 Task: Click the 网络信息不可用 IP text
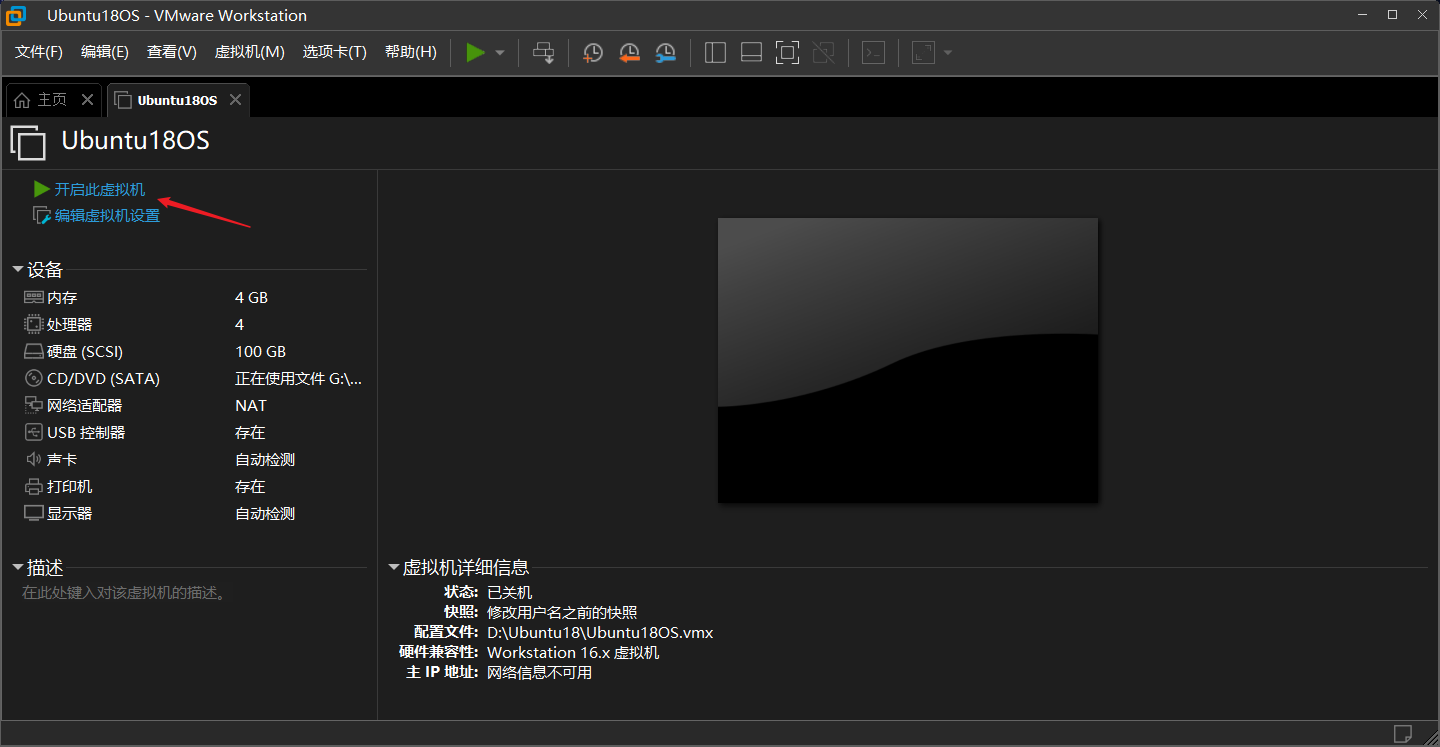[x=539, y=672]
